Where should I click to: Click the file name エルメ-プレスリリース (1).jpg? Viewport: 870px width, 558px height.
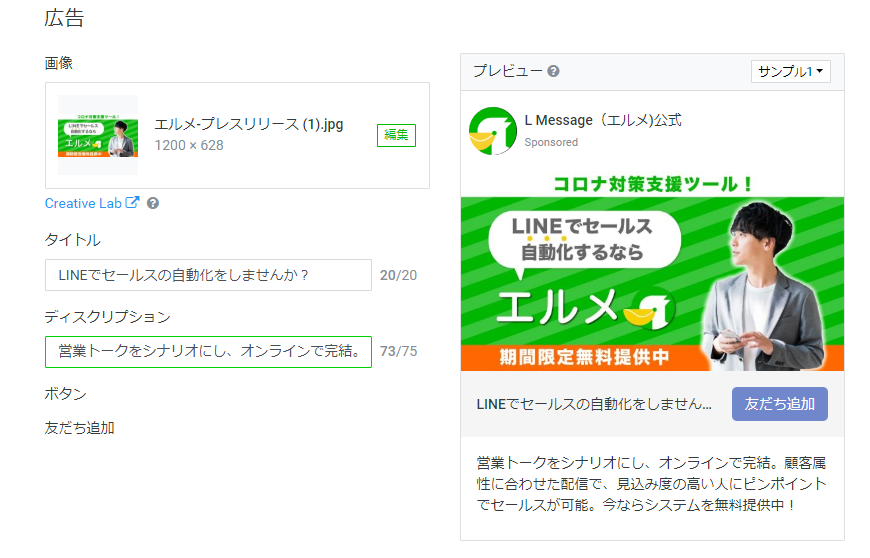pos(249,124)
